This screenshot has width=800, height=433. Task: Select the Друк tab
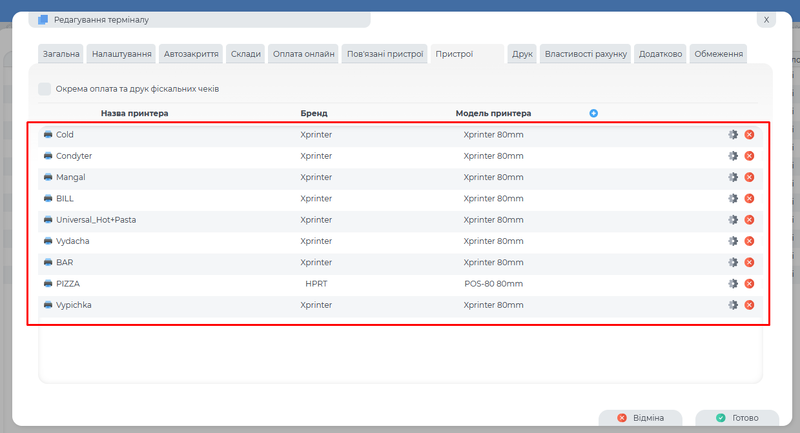click(x=522, y=53)
